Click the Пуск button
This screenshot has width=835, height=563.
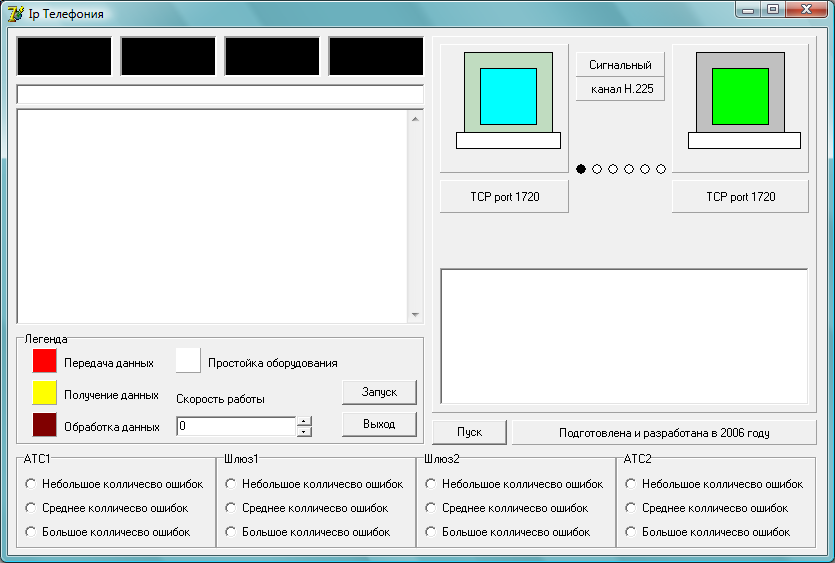coord(469,432)
